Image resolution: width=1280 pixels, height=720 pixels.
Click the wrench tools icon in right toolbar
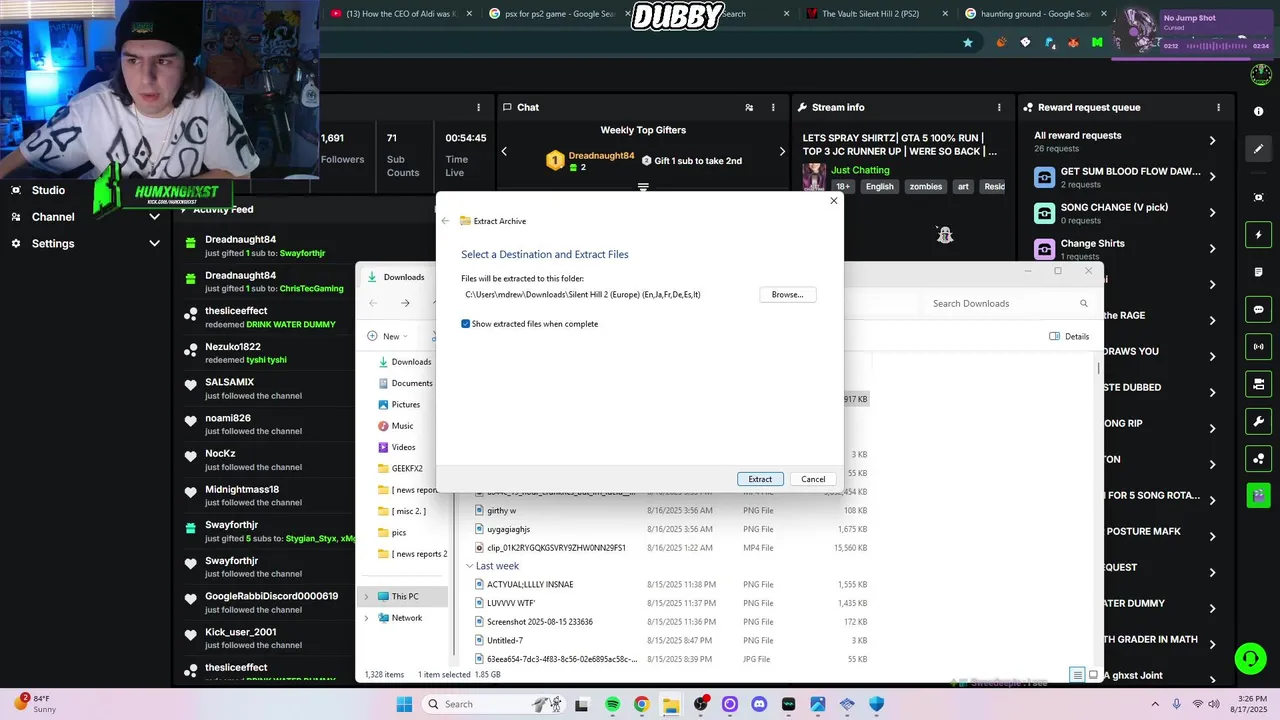click(1258, 421)
